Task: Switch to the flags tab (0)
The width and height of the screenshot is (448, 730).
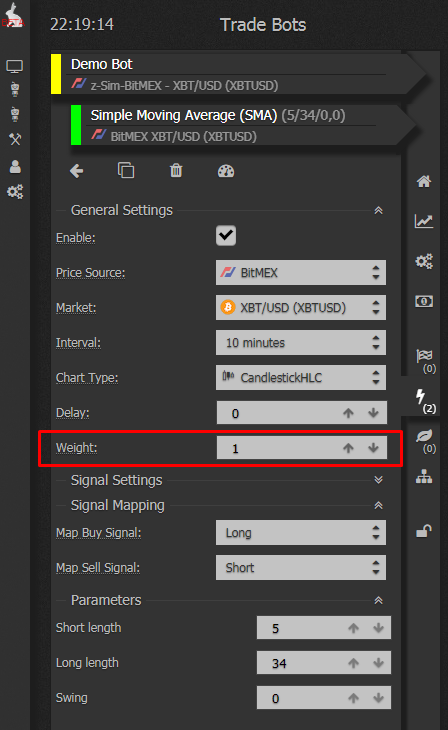Action: [426, 361]
